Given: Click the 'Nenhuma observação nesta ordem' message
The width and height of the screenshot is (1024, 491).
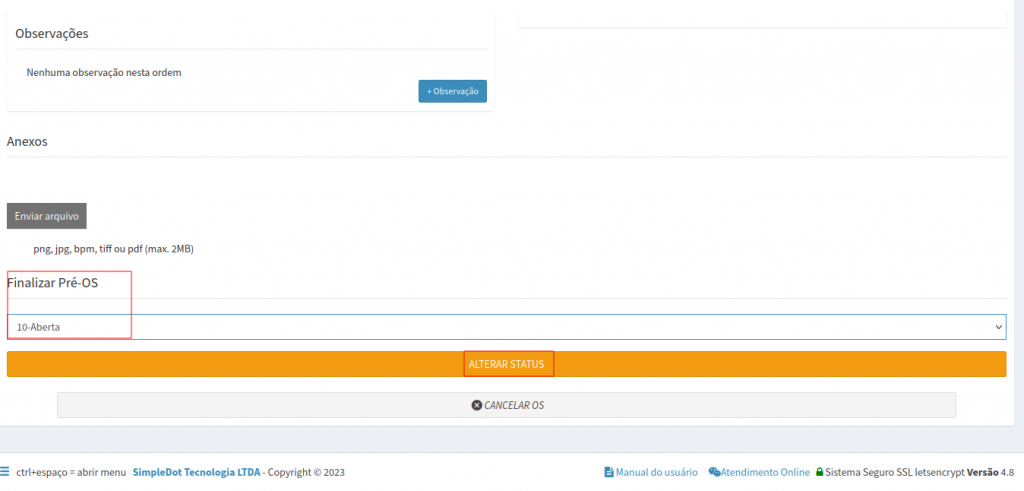Looking at the screenshot, I should pyautogui.click(x=104, y=72).
